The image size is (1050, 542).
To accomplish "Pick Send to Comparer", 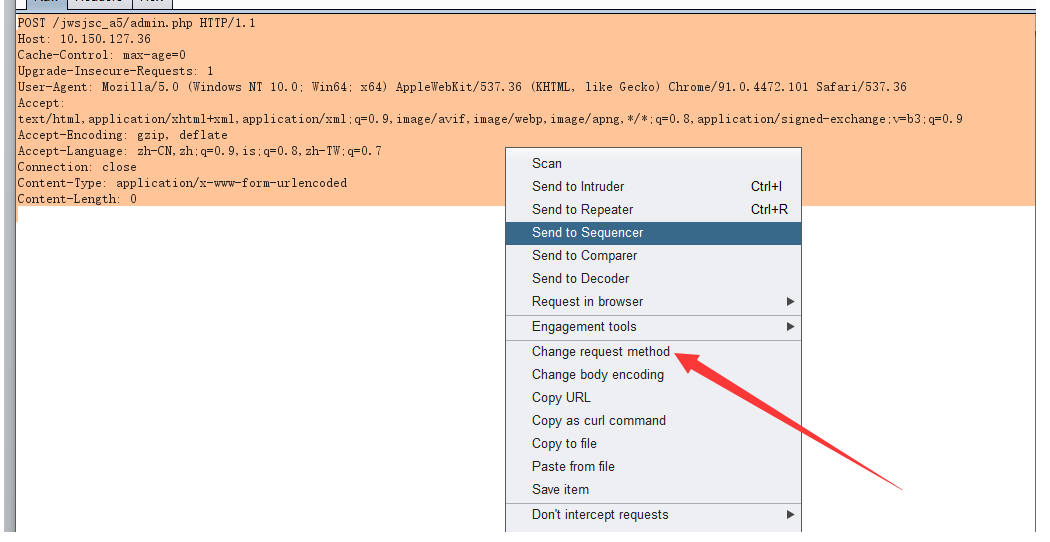I will click(584, 255).
